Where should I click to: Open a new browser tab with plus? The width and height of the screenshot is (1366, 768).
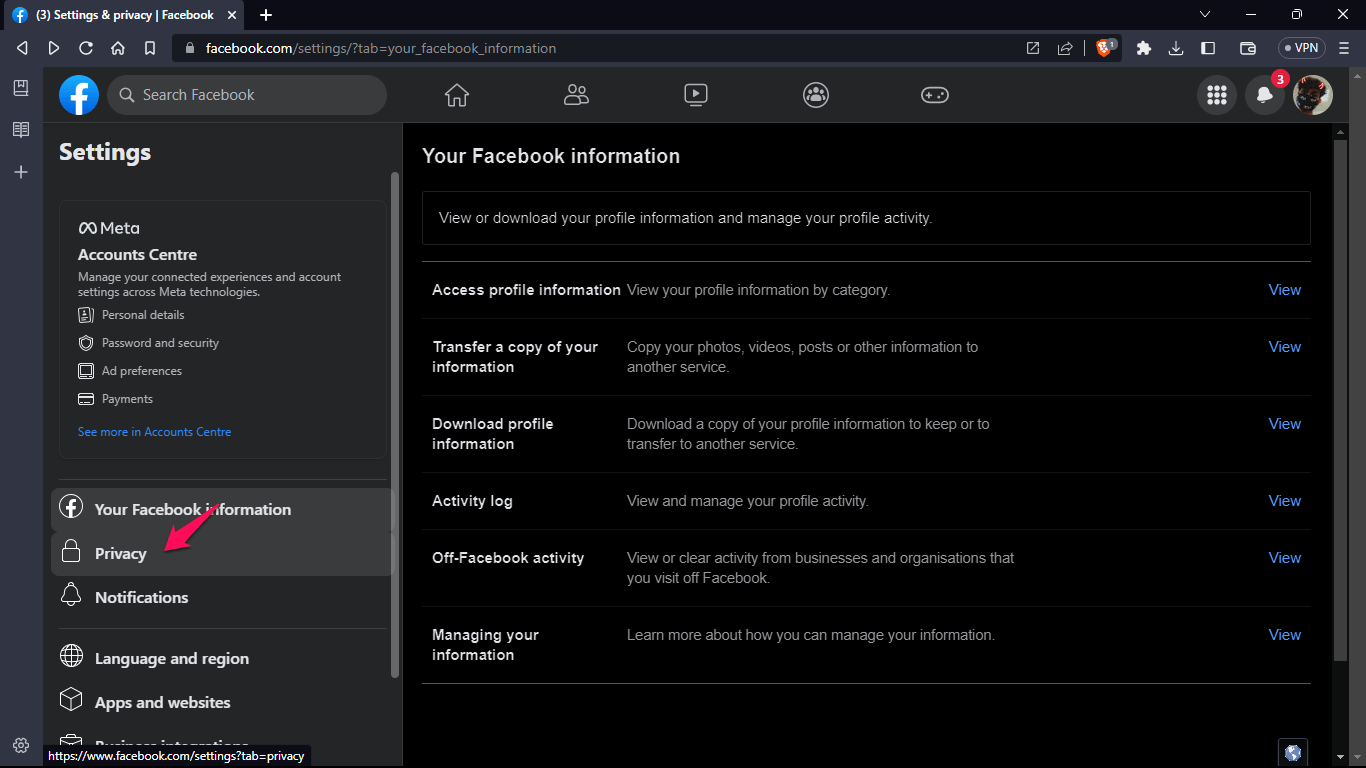coord(266,15)
